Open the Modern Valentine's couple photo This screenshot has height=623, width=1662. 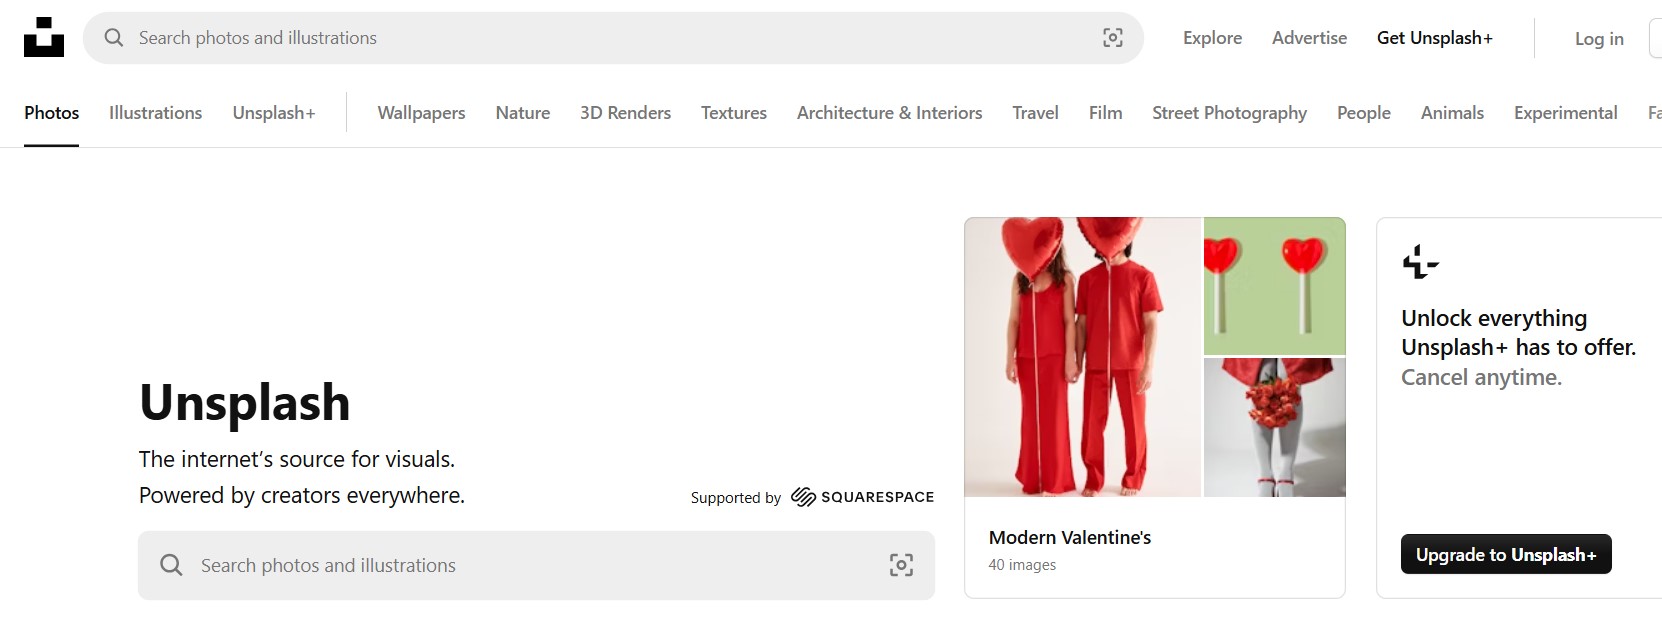click(x=1082, y=357)
